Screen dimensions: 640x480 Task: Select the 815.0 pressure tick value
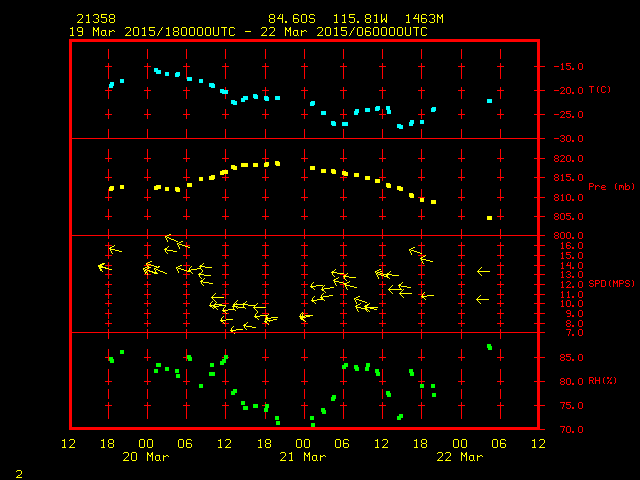tap(569, 178)
